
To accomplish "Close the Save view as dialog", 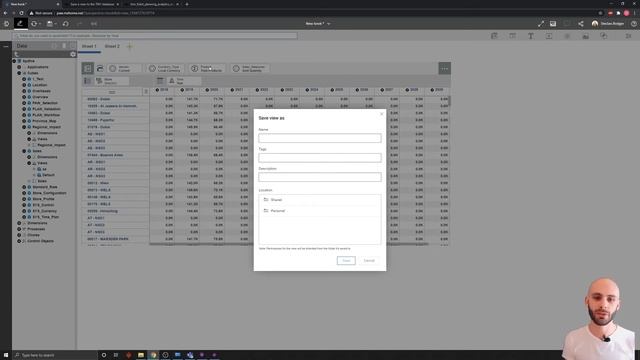I will (382, 114).
